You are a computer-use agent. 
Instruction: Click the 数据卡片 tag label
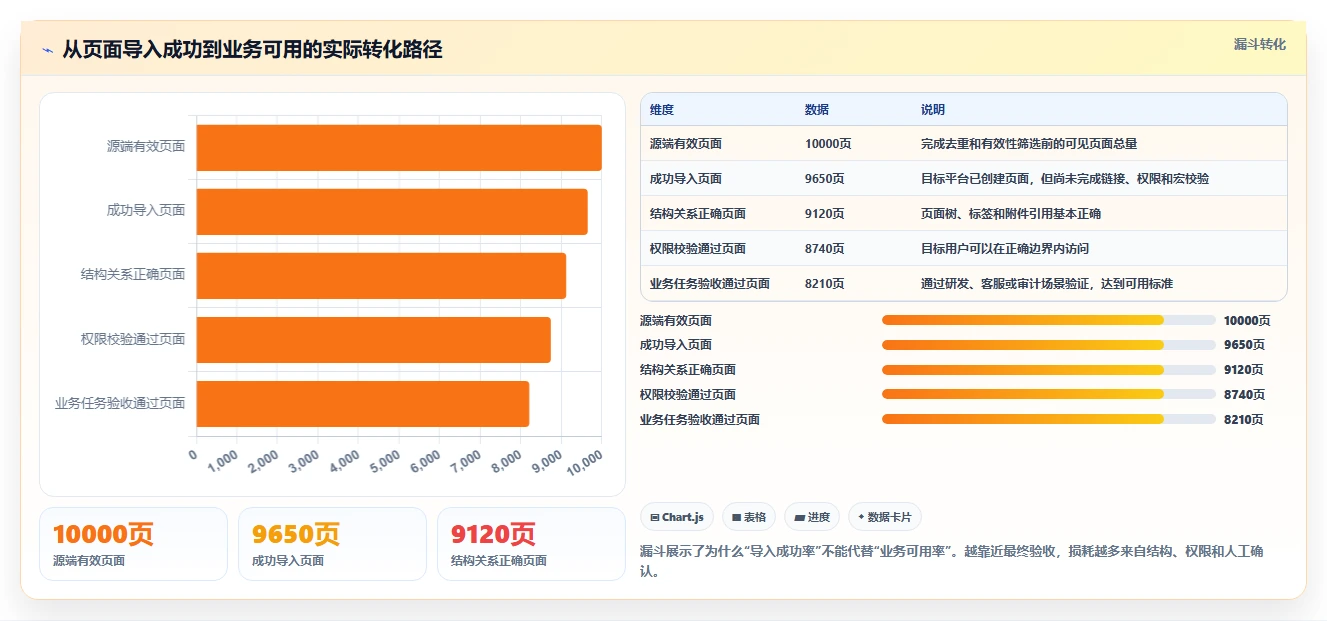[890, 517]
